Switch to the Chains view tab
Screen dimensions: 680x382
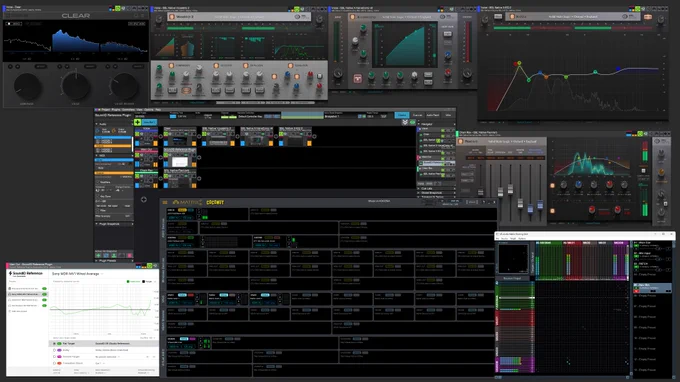point(402,115)
